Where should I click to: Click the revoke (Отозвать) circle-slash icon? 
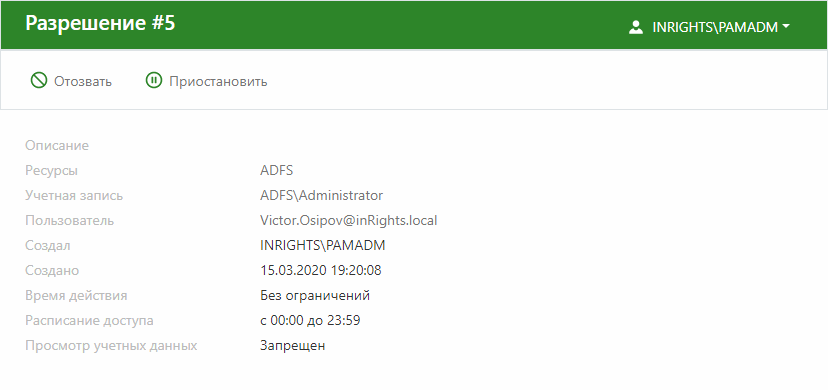tap(39, 81)
